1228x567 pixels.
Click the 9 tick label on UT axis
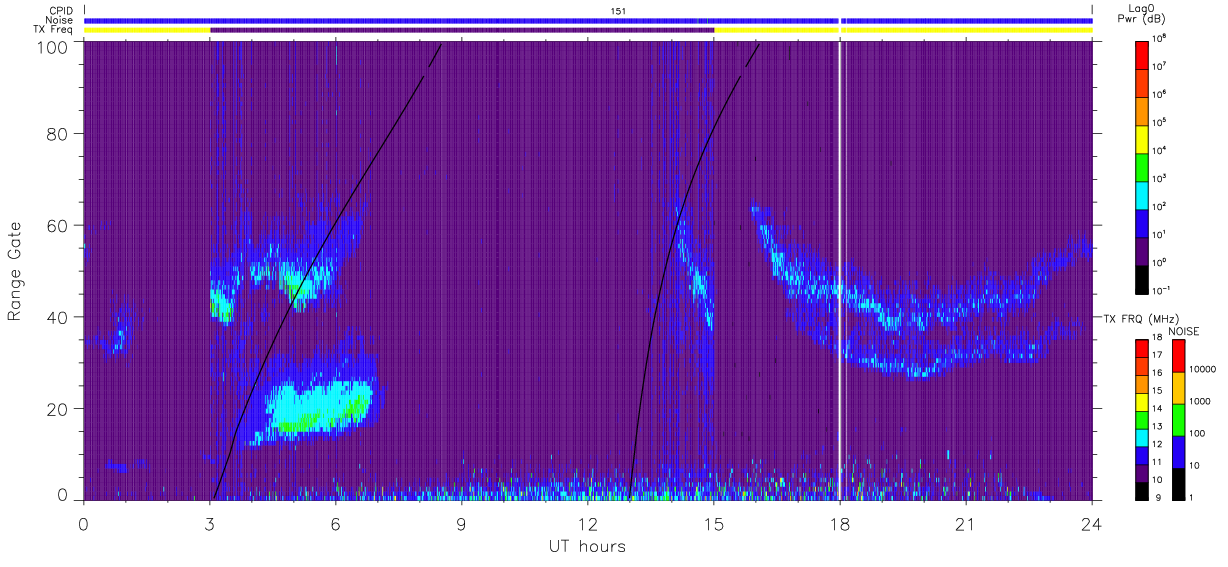[462, 524]
